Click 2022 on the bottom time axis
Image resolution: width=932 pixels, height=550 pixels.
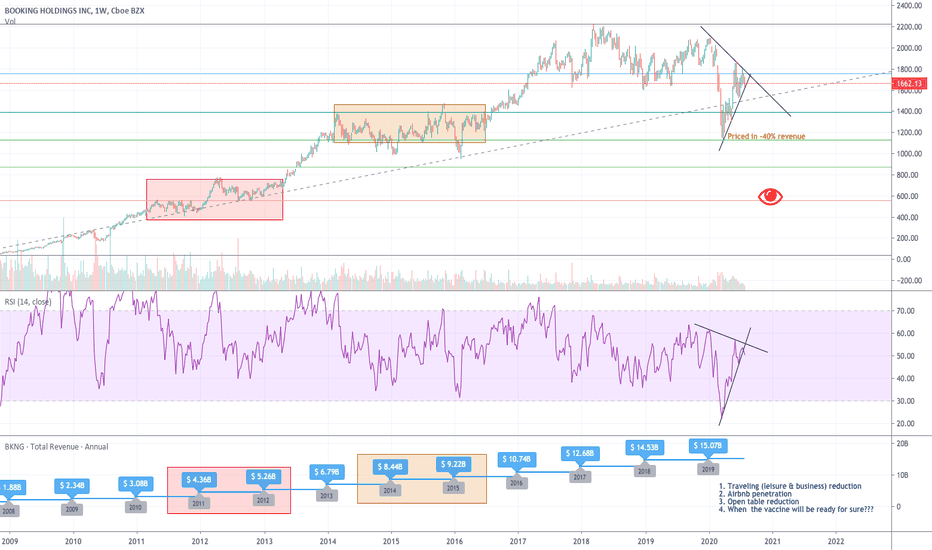tap(836, 541)
